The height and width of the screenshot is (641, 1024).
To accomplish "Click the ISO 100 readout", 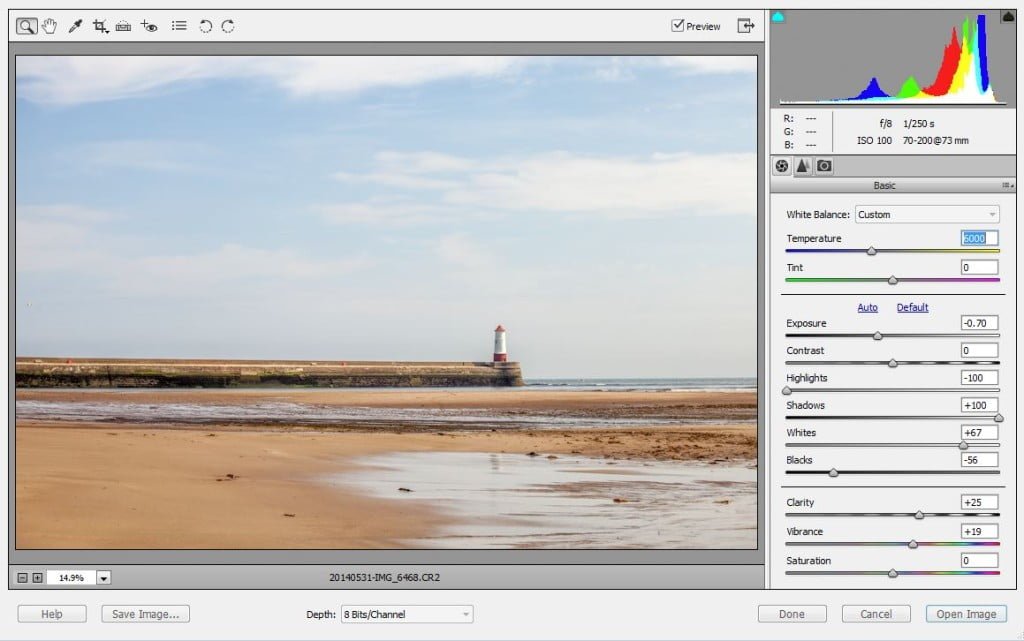I will [x=874, y=140].
